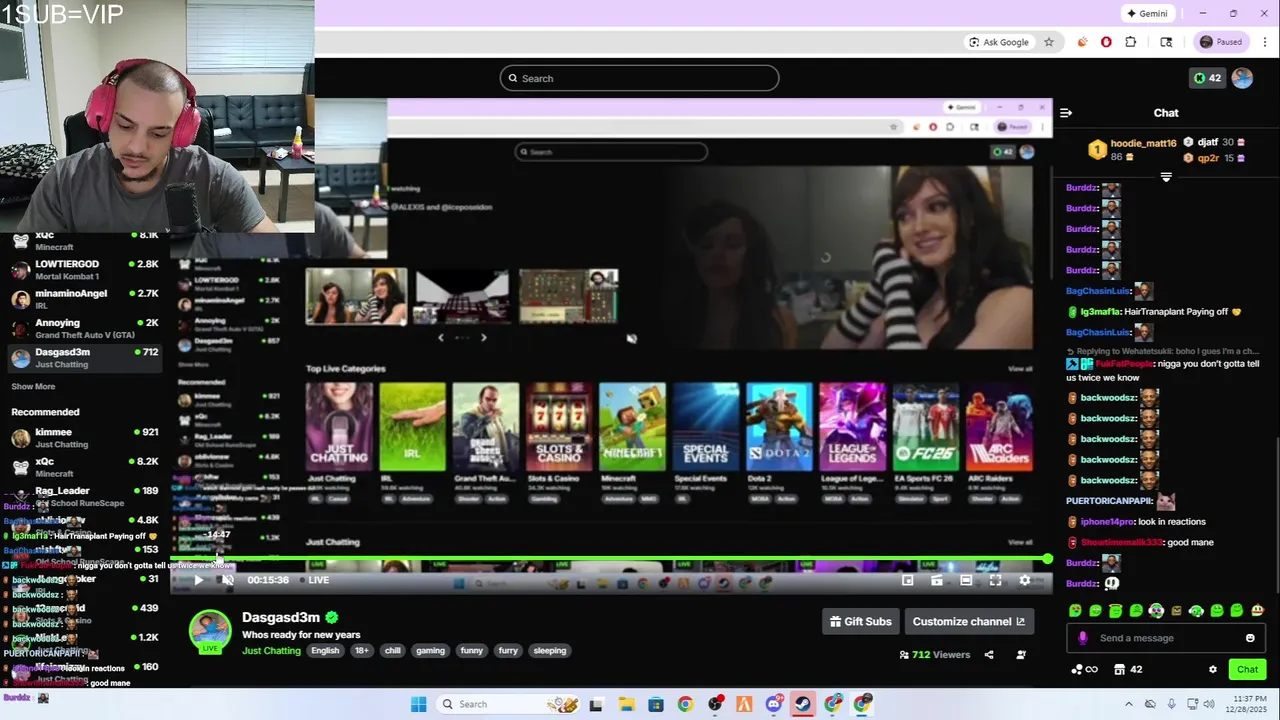Bookmark this tab with star icon

pyautogui.click(x=1049, y=42)
